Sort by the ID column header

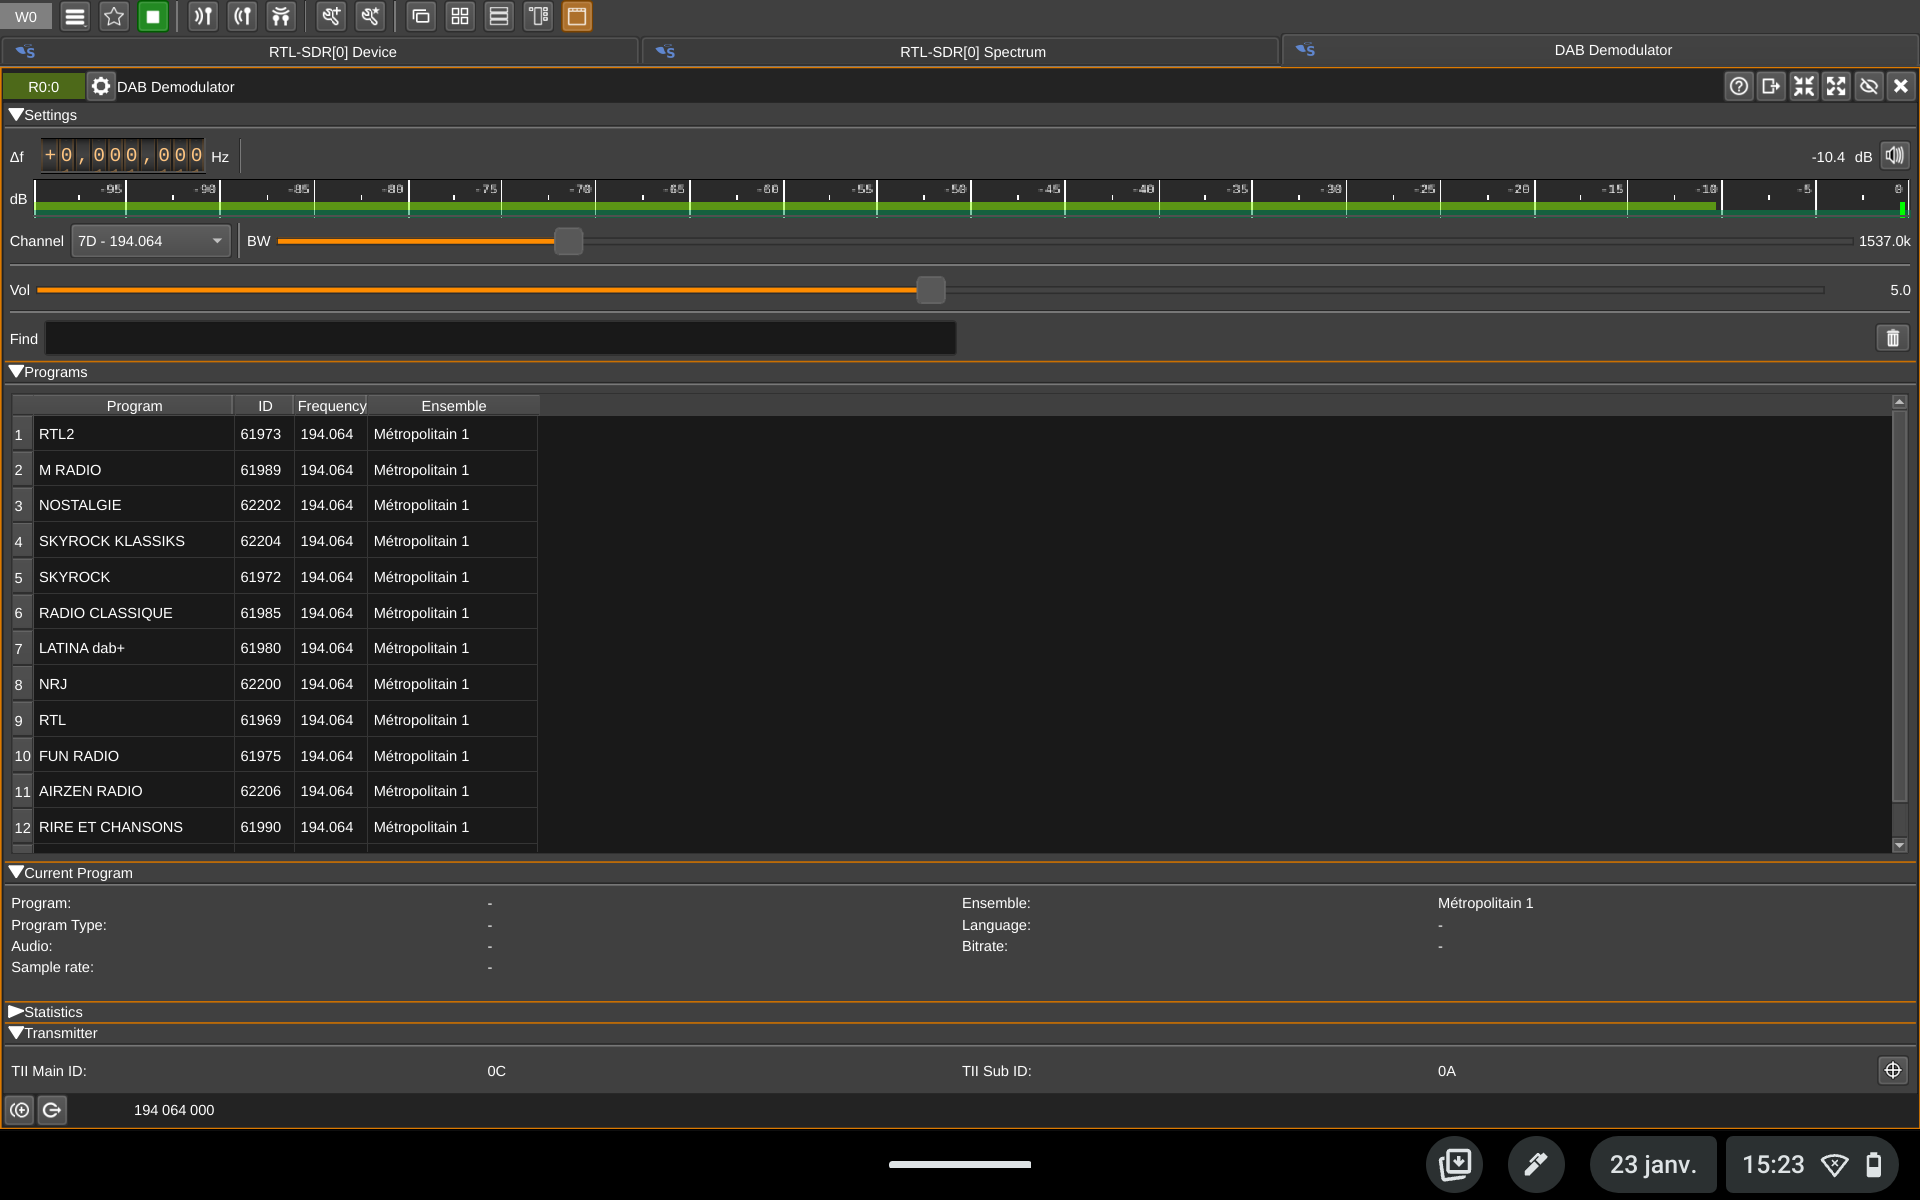(x=265, y=406)
